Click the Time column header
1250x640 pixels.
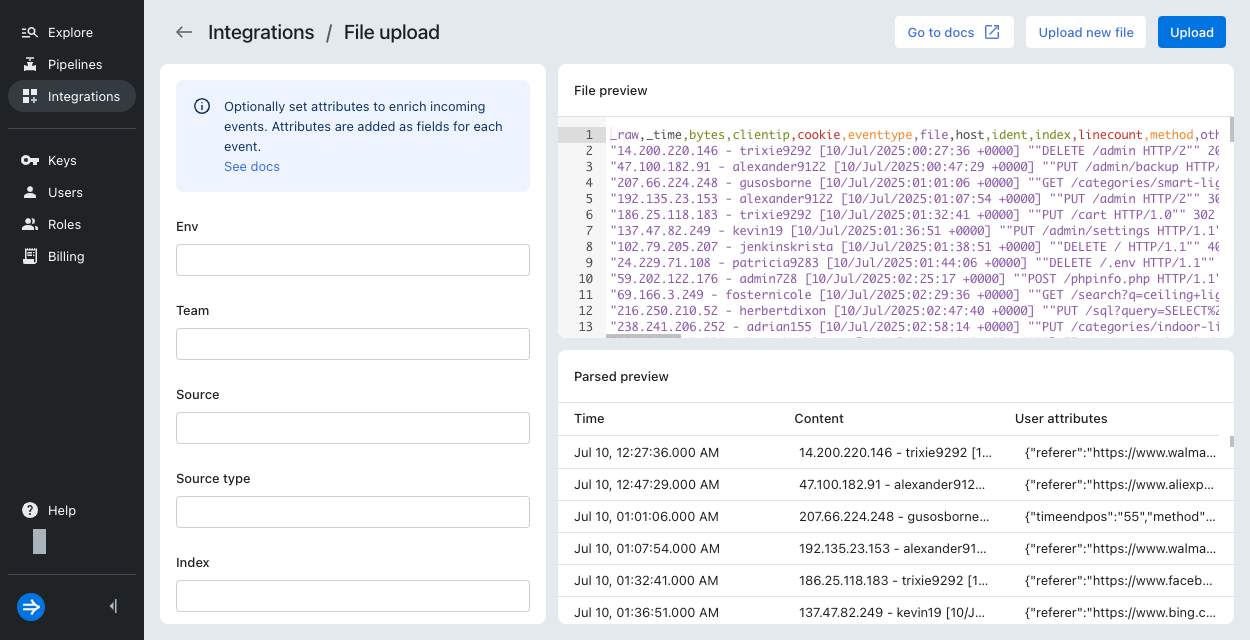[589, 418]
